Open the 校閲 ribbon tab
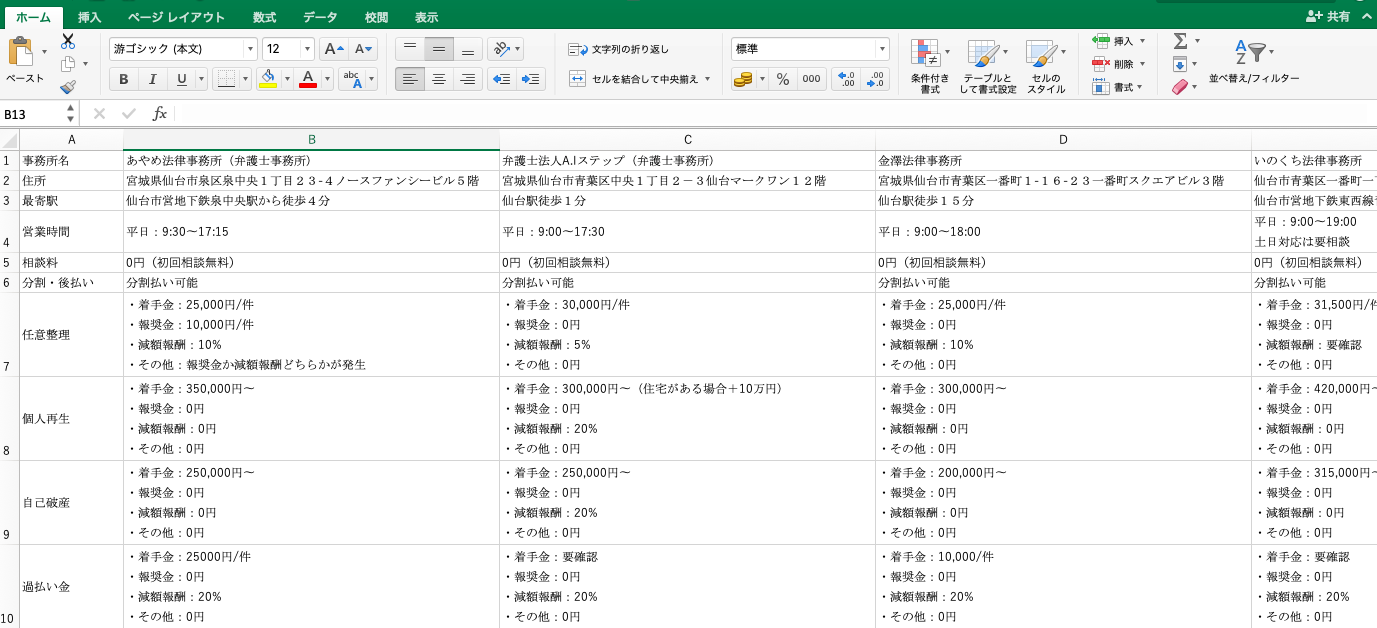The image size is (1377, 628). 376,17
